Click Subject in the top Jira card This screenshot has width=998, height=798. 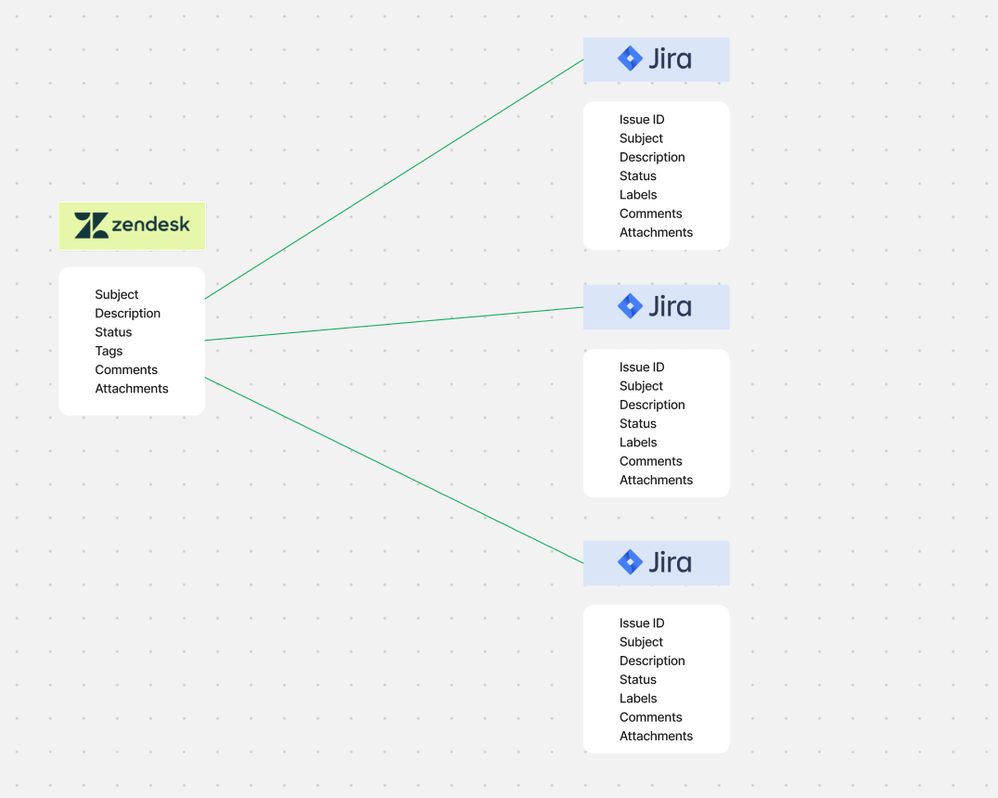(641, 139)
